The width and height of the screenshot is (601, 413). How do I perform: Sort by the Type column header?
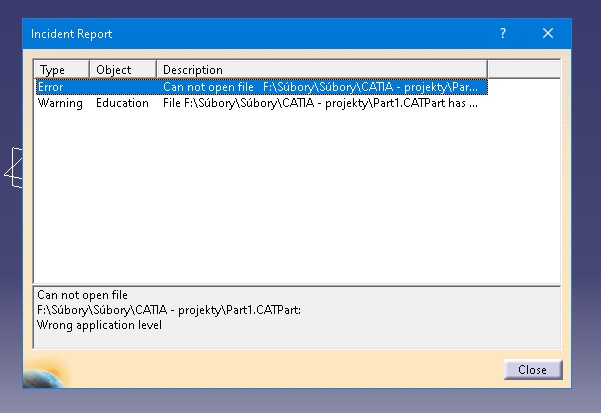coord(62,70)
